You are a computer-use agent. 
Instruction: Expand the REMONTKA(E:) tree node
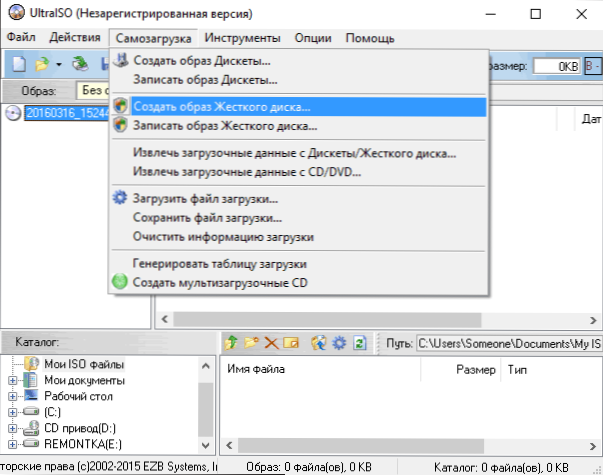click(12, 444)
